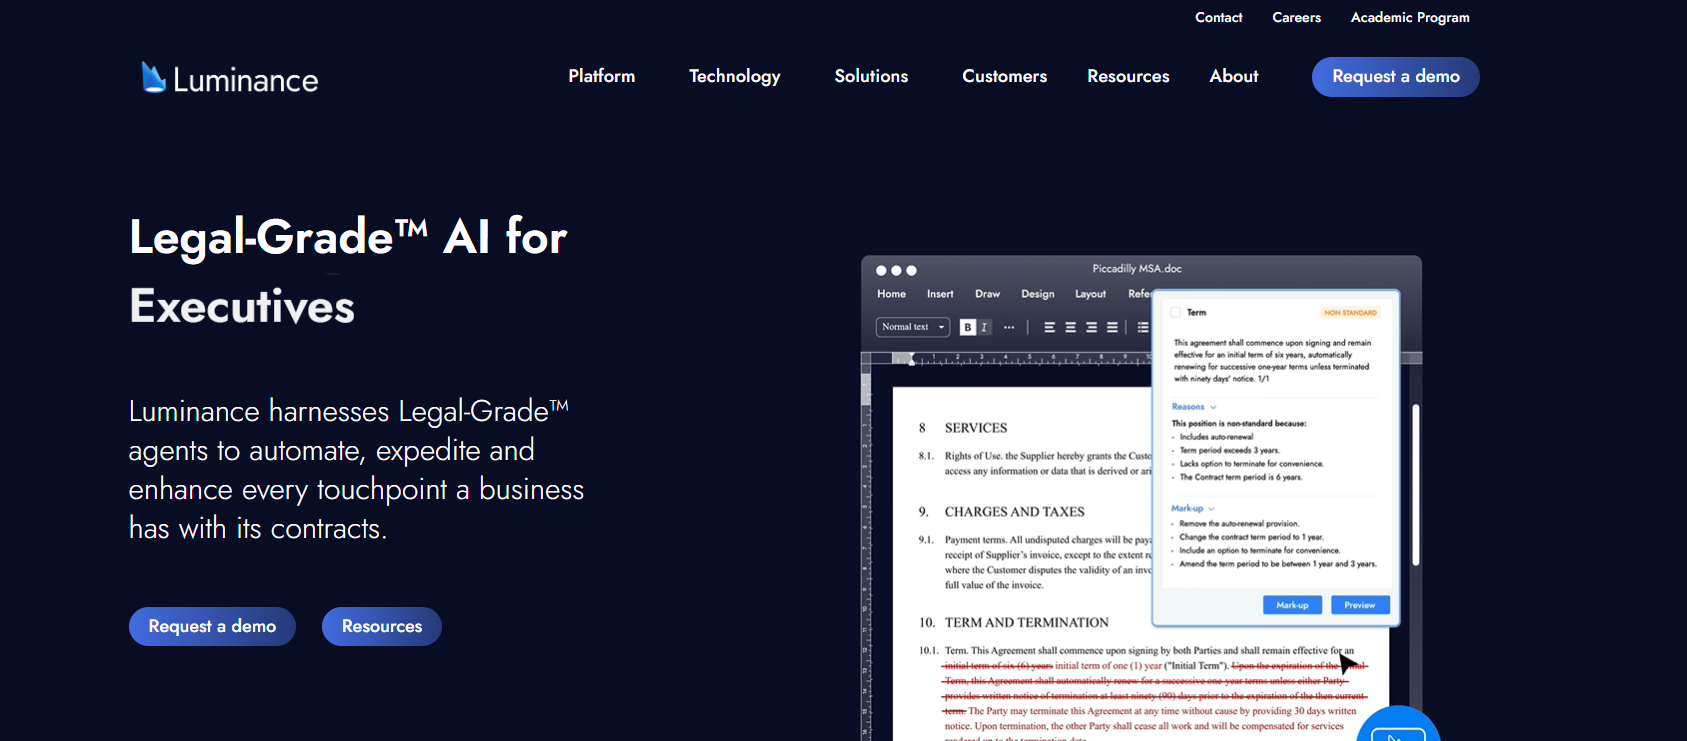
Task: Click the SERVICES heading in the document
Action: [976, 428]
